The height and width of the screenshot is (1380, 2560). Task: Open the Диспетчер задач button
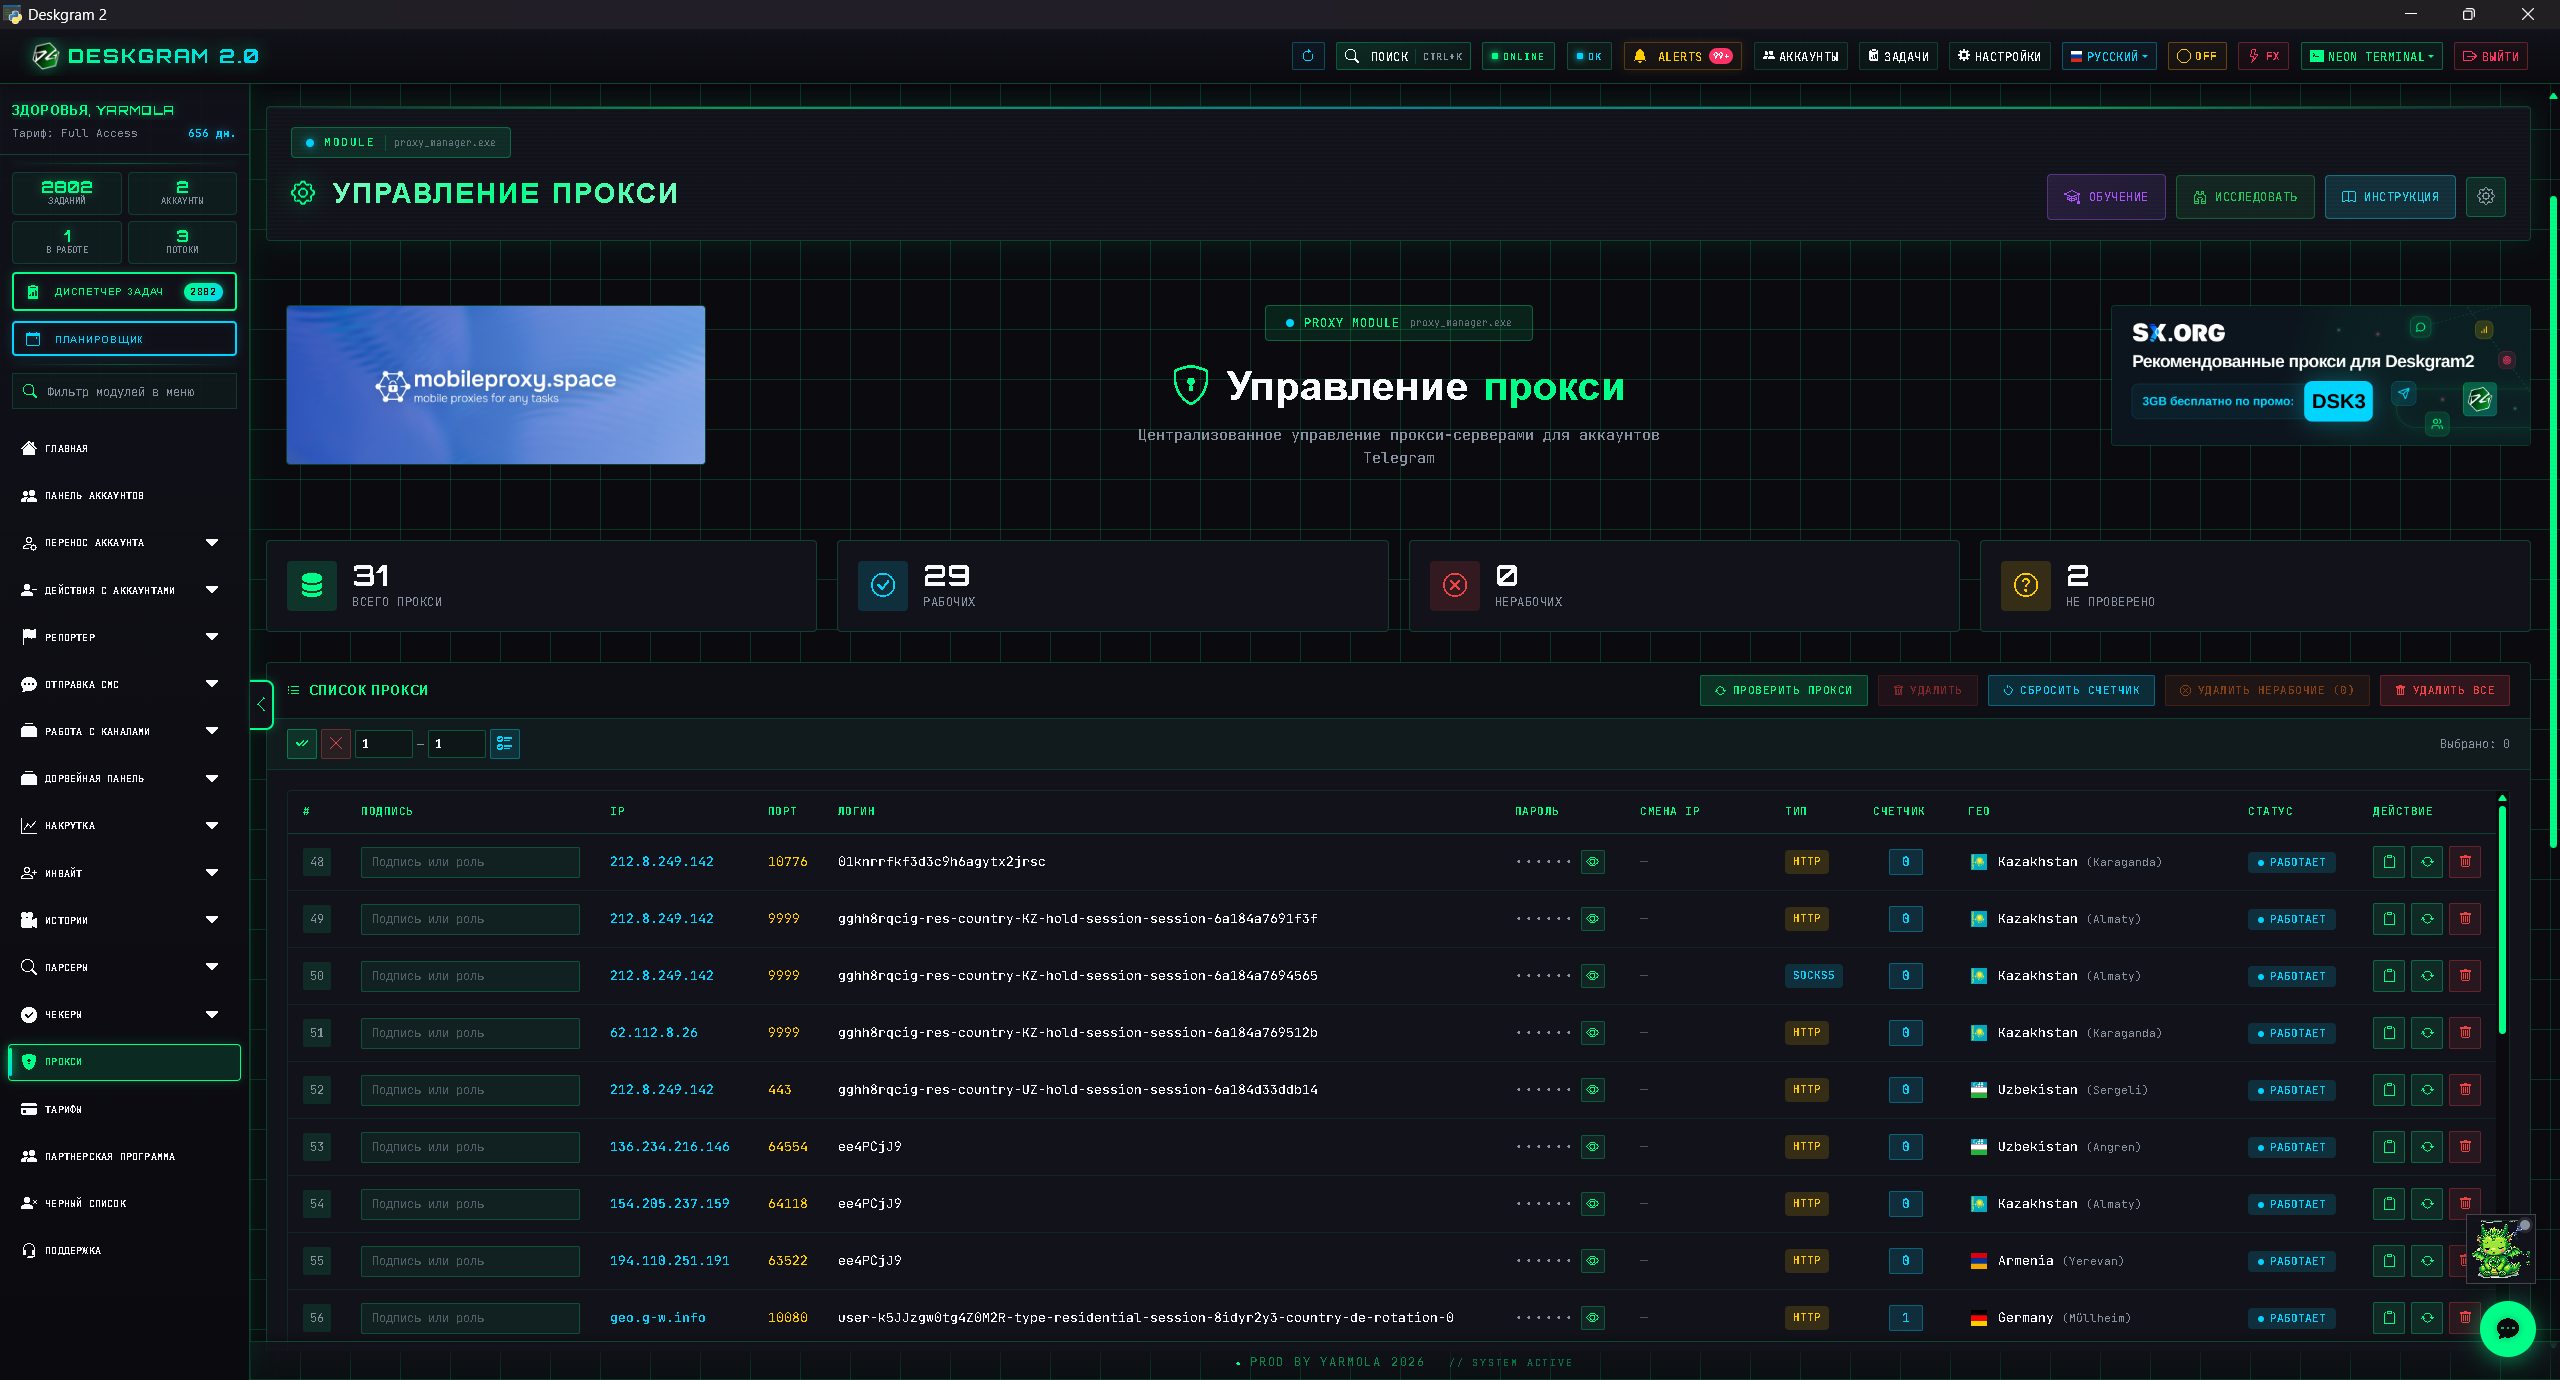[124, 291]
